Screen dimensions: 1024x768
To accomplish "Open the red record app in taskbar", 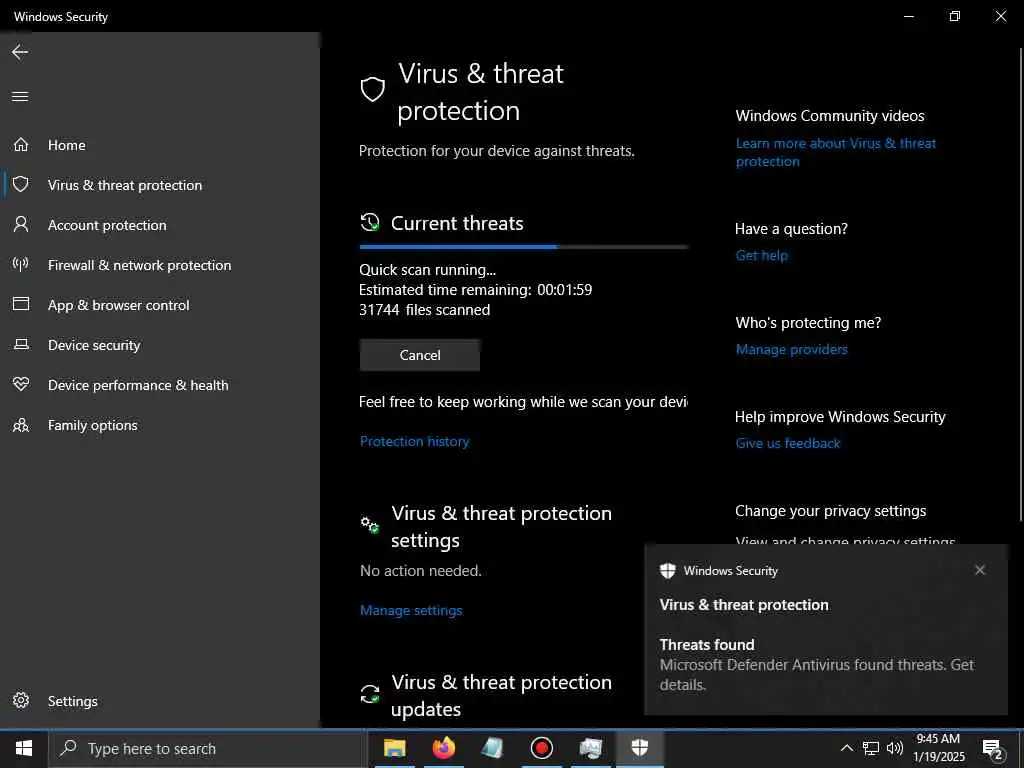I will (x=541, y=748).
